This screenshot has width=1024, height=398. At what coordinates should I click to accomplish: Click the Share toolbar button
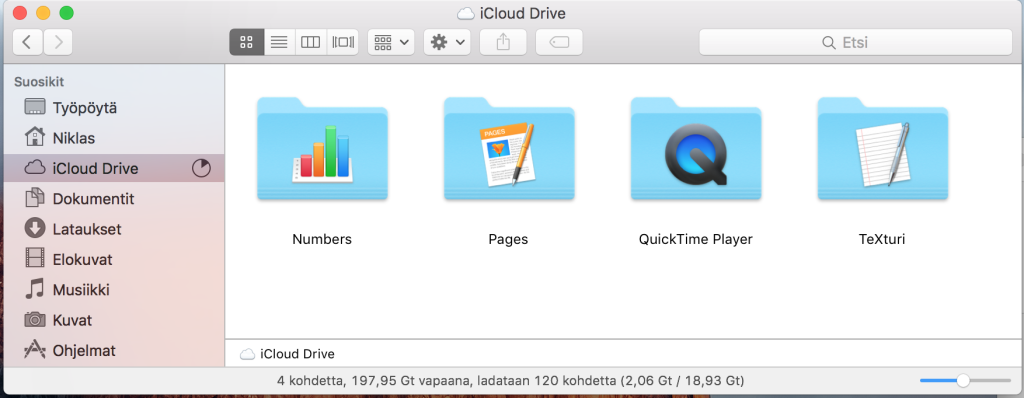pos(503,42)
